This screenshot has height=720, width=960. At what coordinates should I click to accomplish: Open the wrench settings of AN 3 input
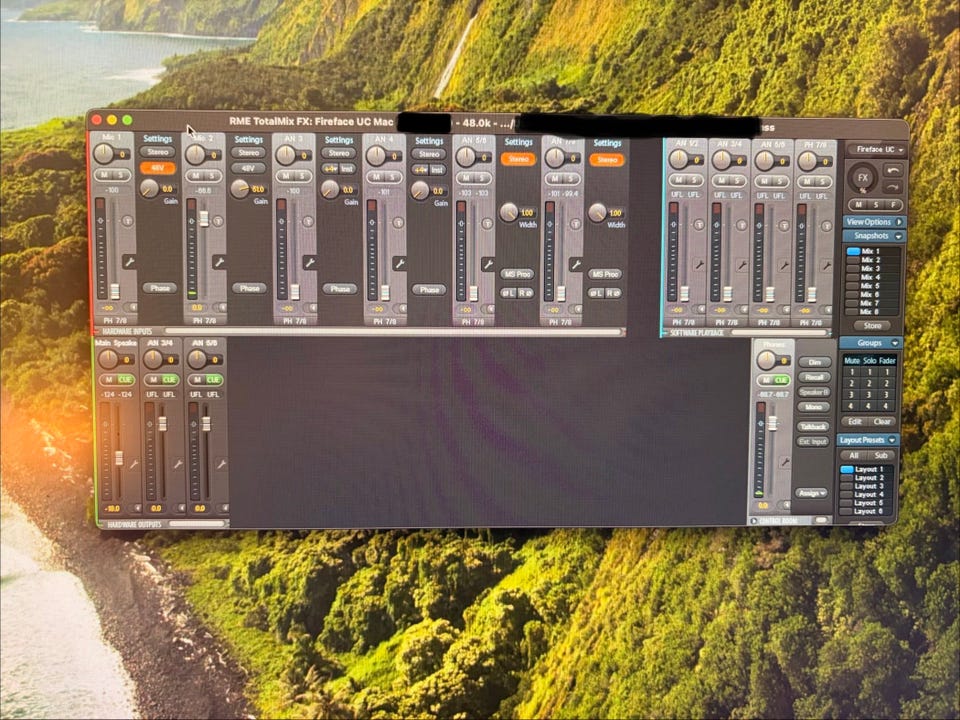[x=310, y=263]
